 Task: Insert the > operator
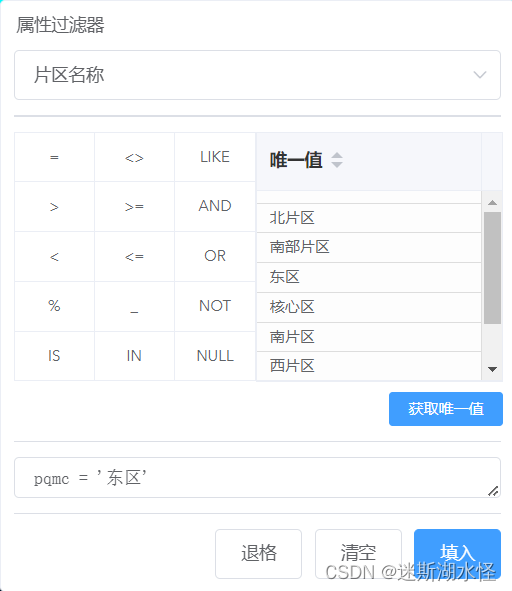pos(54,207)
